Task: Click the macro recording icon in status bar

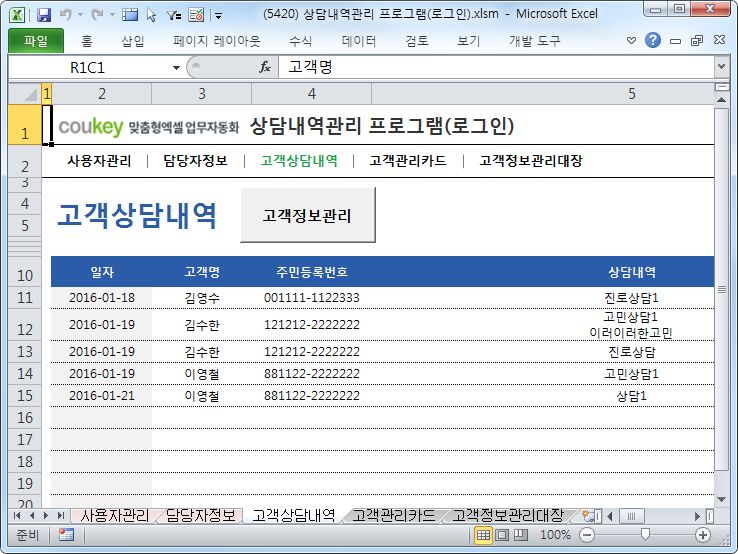Action: (66, 535)
